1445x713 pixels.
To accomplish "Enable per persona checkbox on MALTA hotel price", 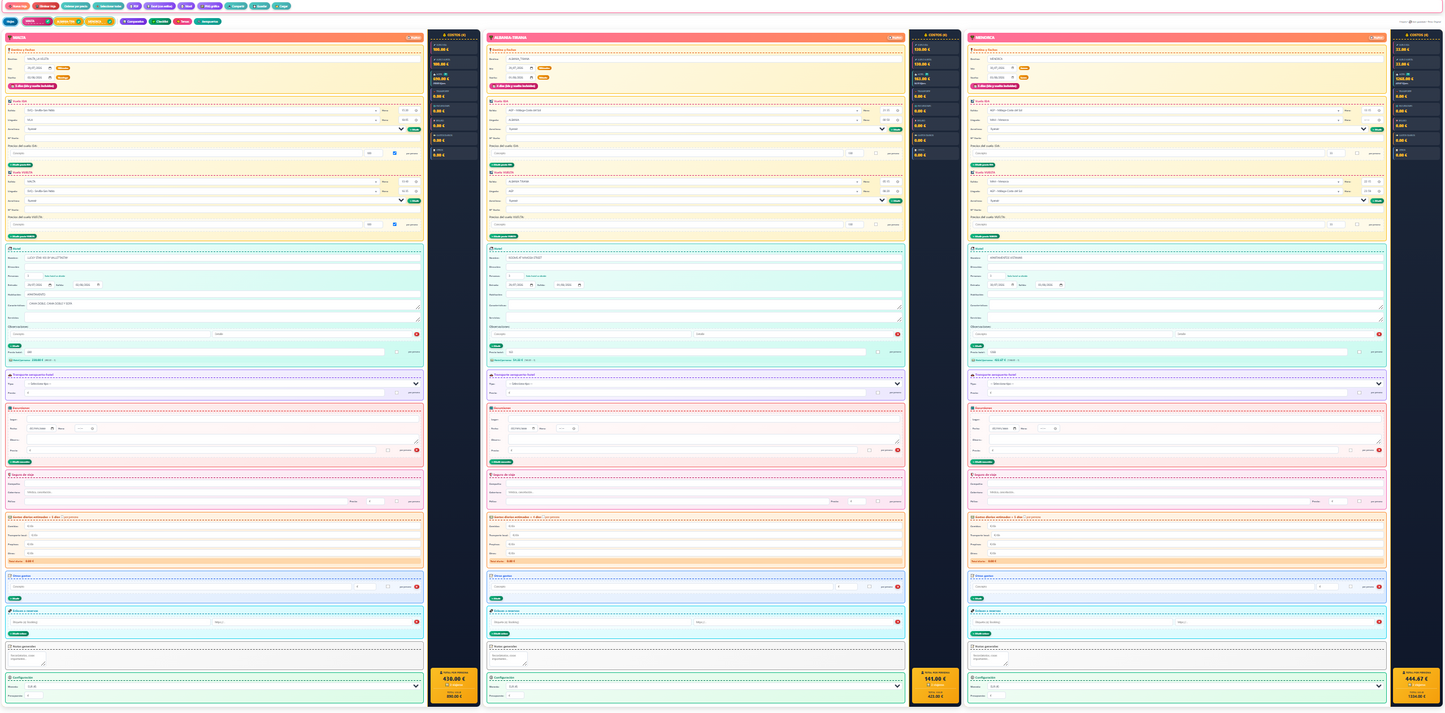I will coord(396,352).
